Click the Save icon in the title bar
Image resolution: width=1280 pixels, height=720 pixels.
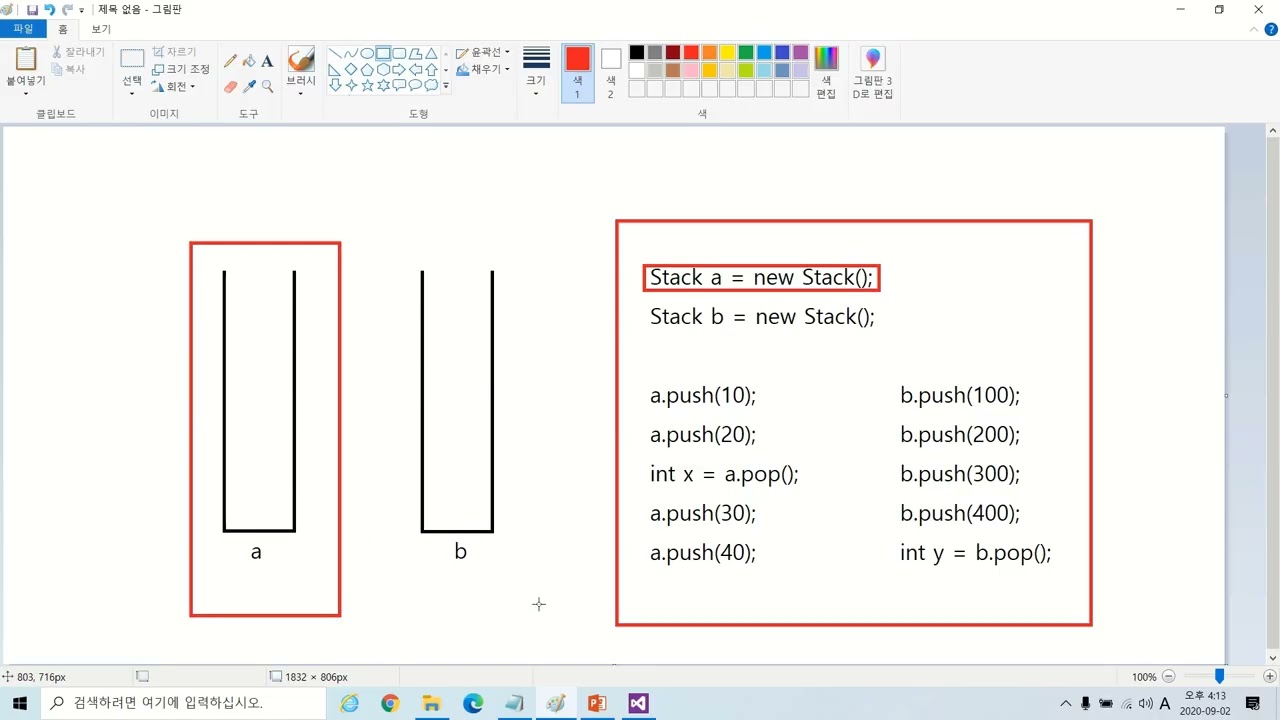click(32, 9)
